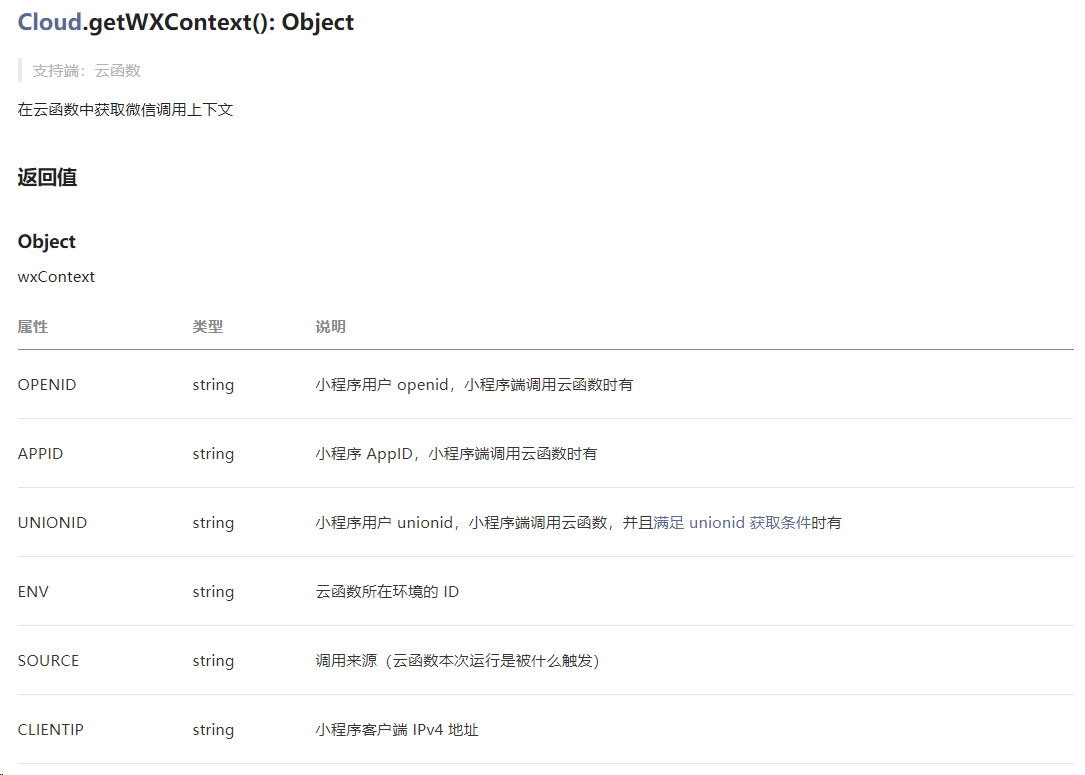Select the Object subheading

pos(45,241)
